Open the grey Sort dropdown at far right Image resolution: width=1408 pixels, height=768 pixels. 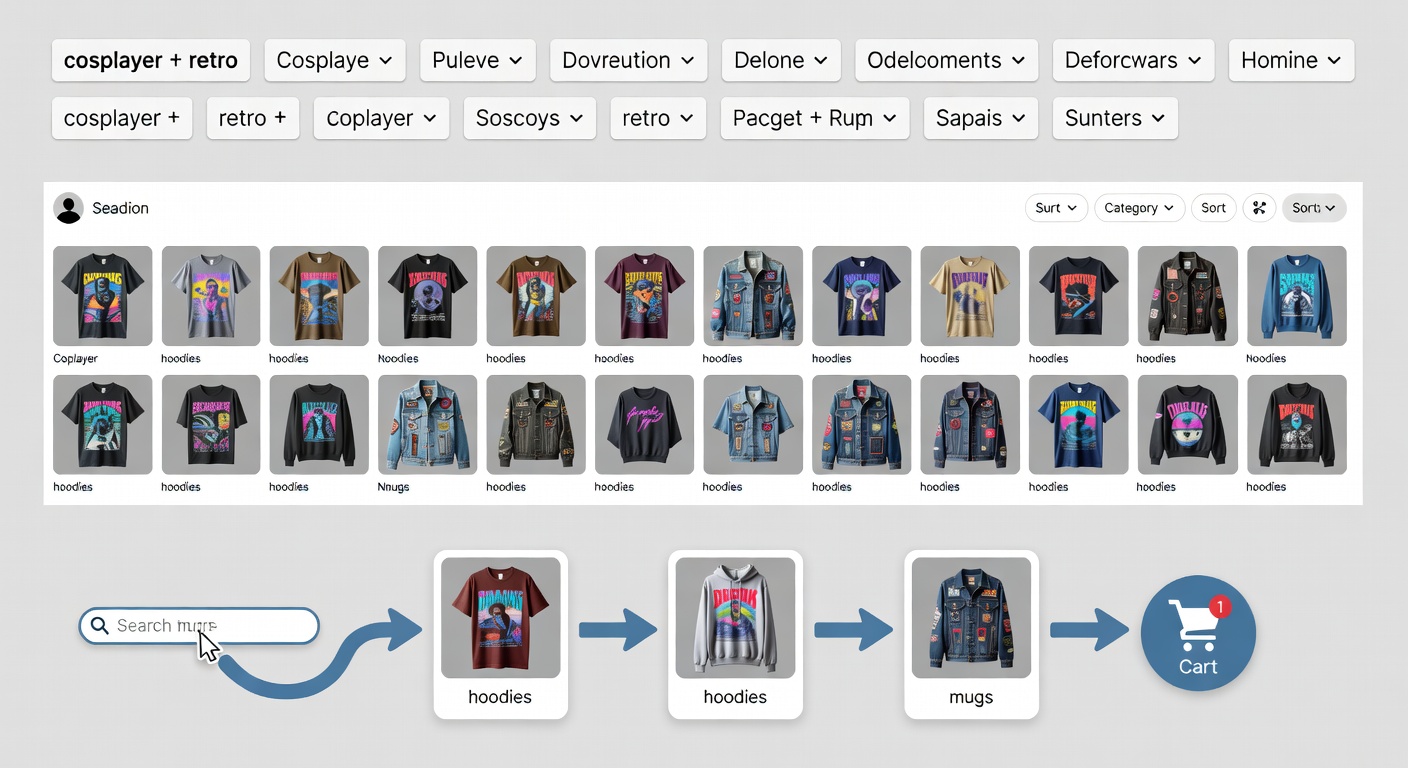click(x=1314, y=208)
